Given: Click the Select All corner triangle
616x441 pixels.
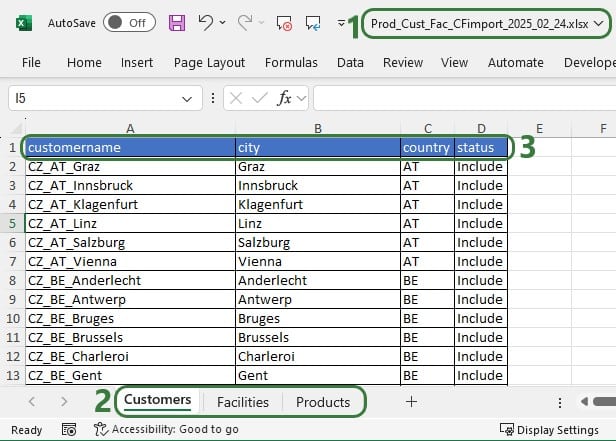Looking at the screenshot, I should [x=16, y=128].
